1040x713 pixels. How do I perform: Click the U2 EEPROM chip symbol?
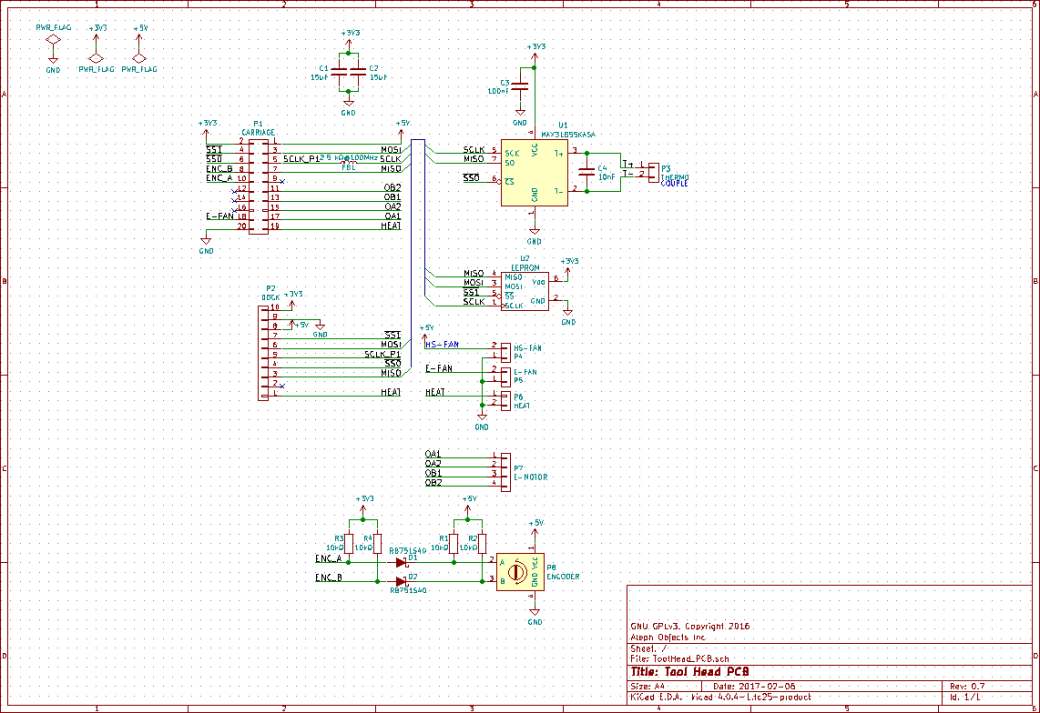pos(525,290)
